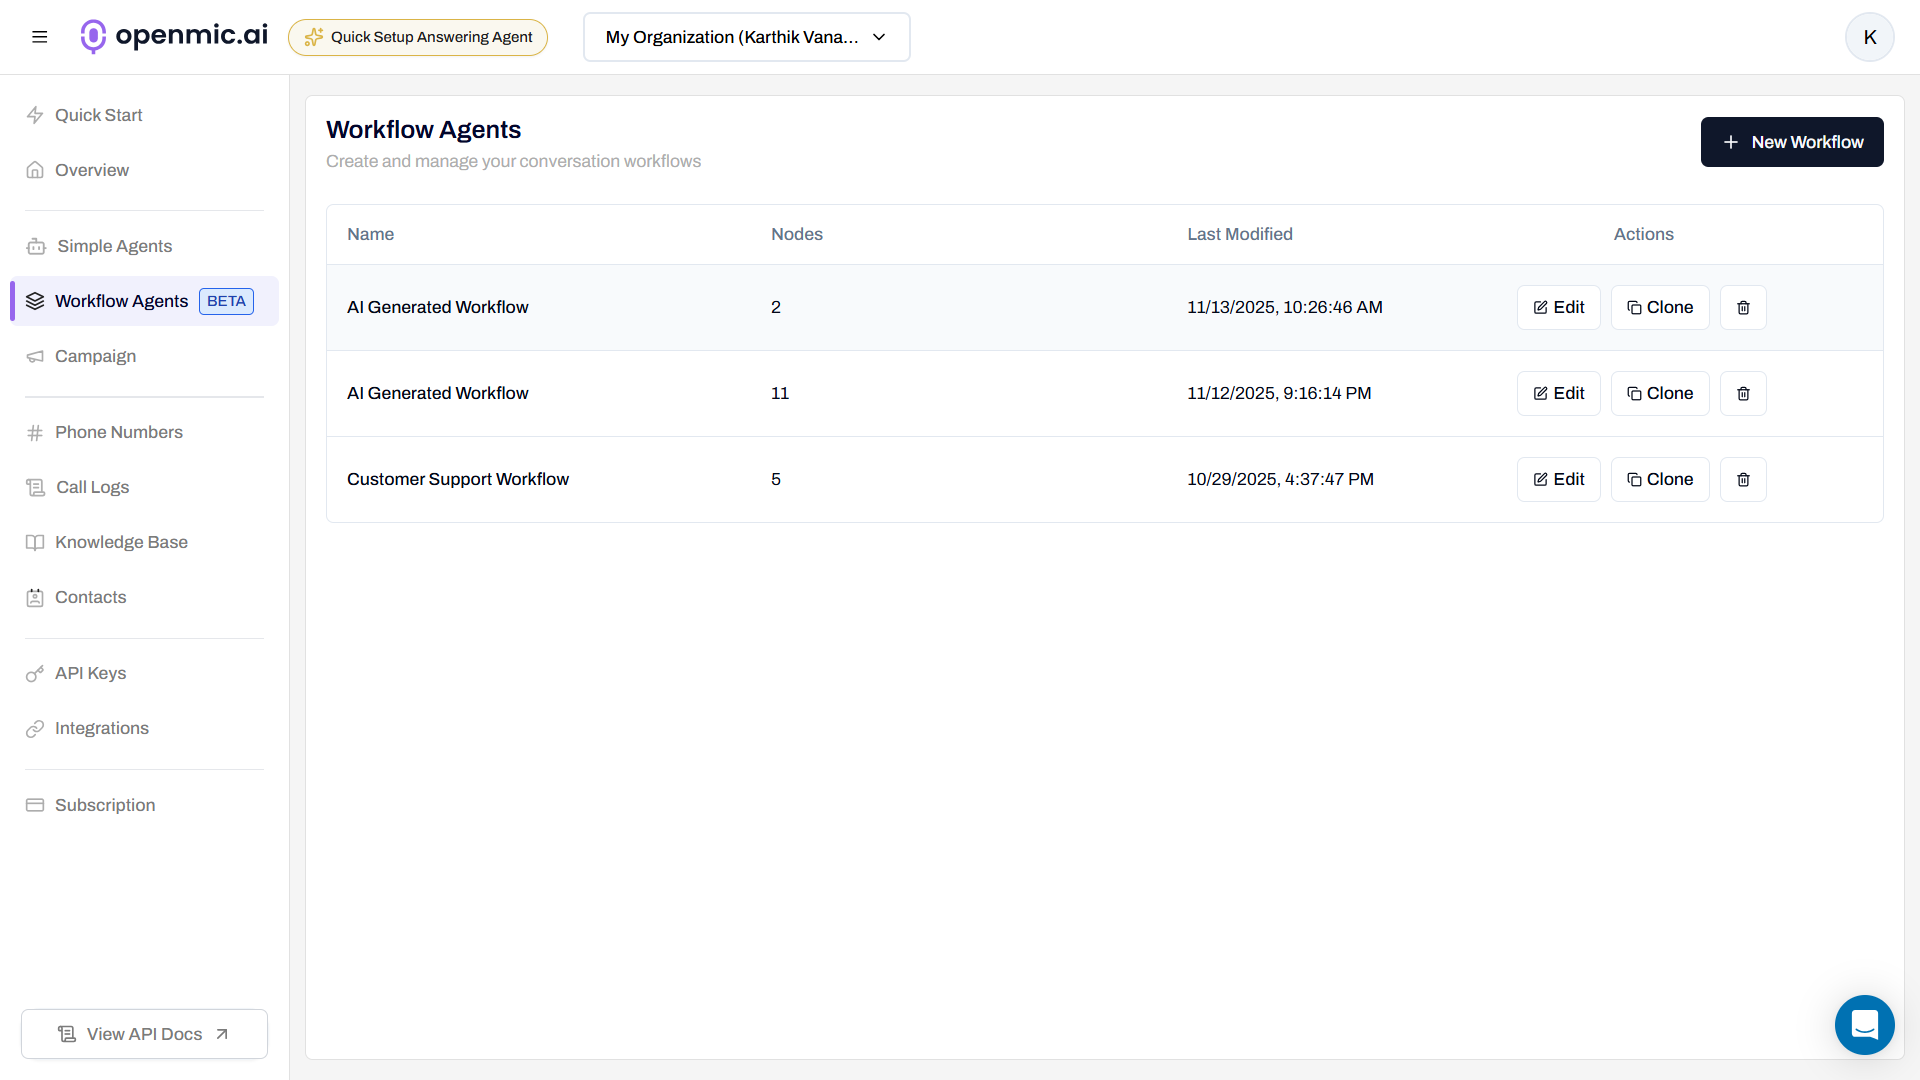Image resolution: width=1920 pixels, height=1080 pixels.
Task: Click the New Workflow button
Action: point(1791,141)
